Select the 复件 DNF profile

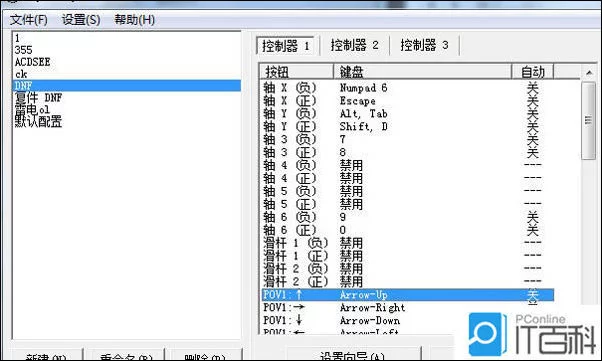(127, 98)
